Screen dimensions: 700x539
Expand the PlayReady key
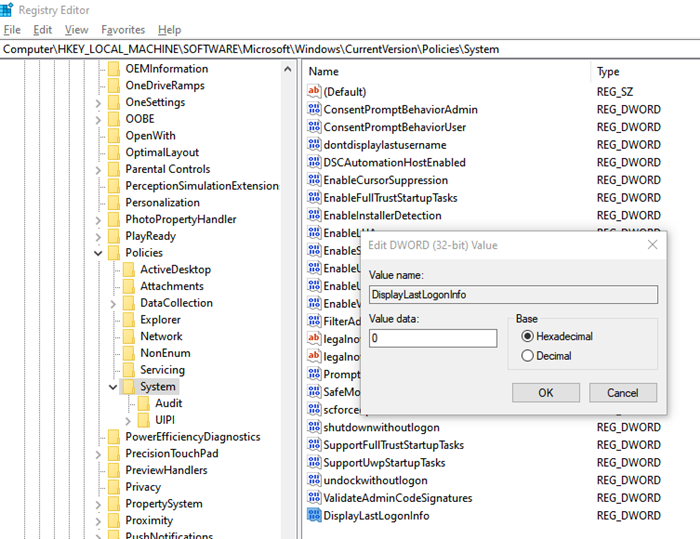click(x=98, y=237)
